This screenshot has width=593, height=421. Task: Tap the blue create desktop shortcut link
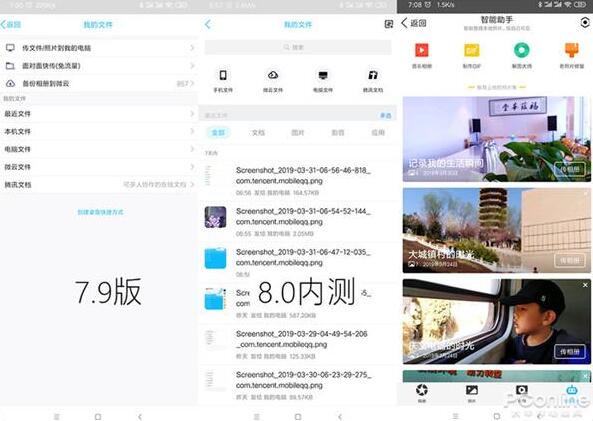tap(100, 212)
